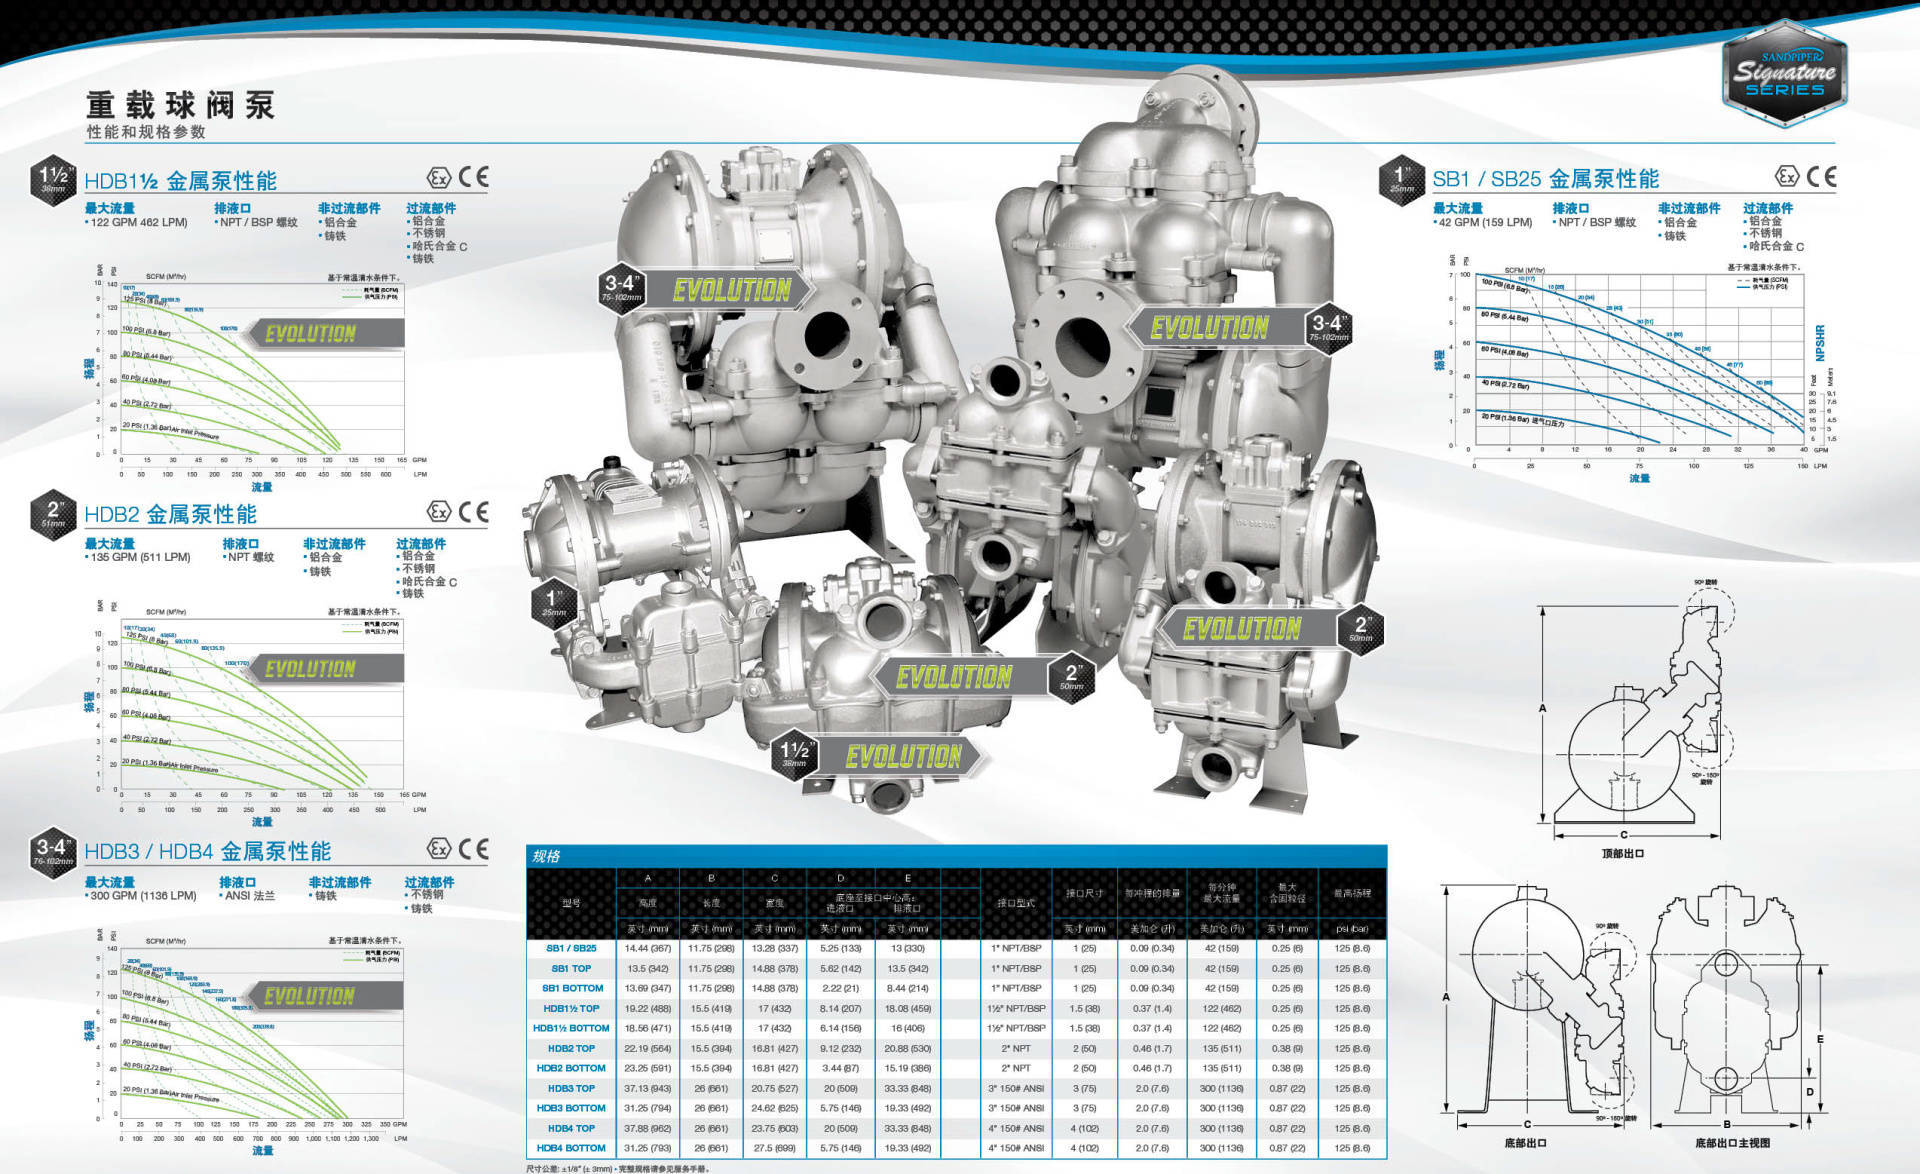Click the HDB2 金属泵性能 heading
The image size is (1920, 1174).
point(171,515)
